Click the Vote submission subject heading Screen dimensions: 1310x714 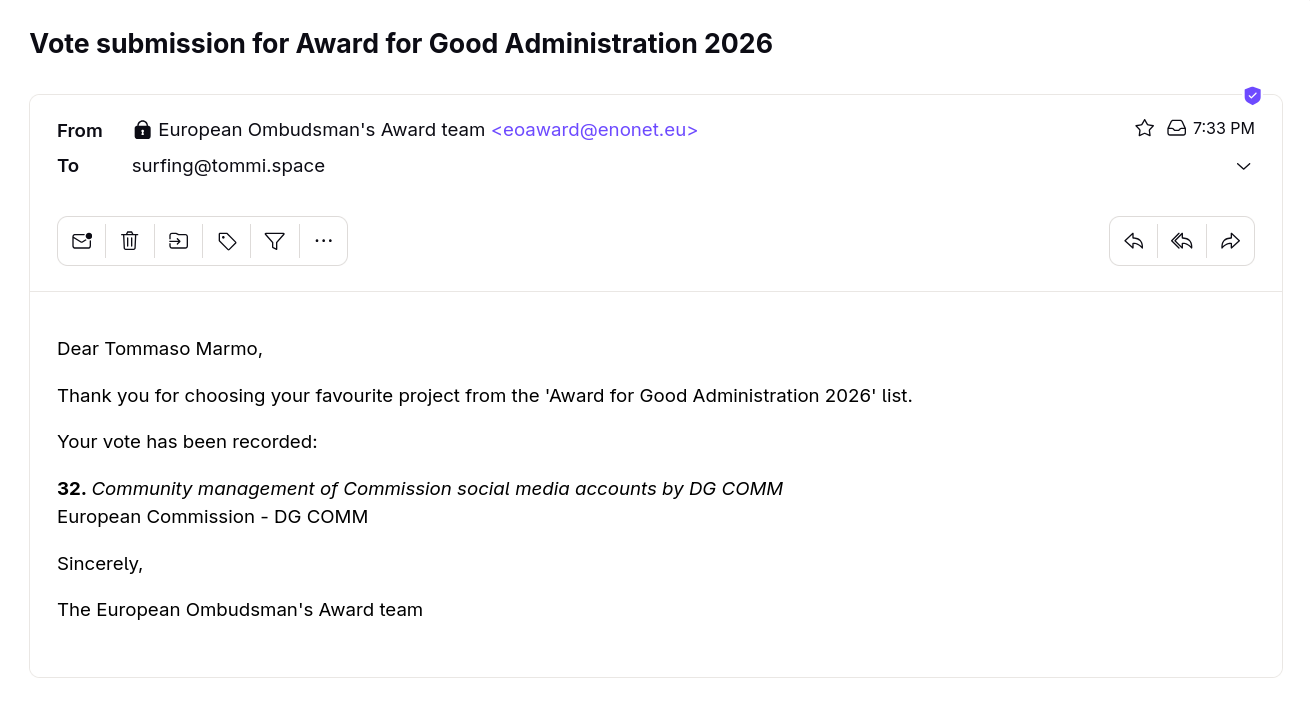[x=401, y=44]
